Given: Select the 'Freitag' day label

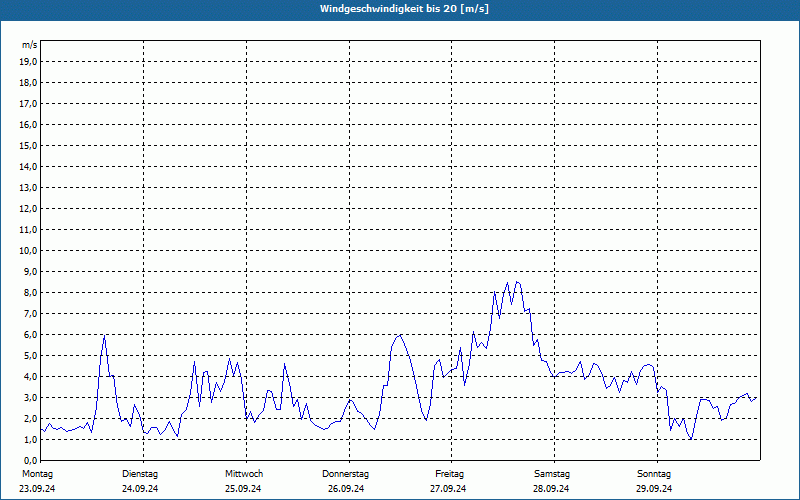Looking at the screenshot, I should pyautogui.click(x=449, y=474).
